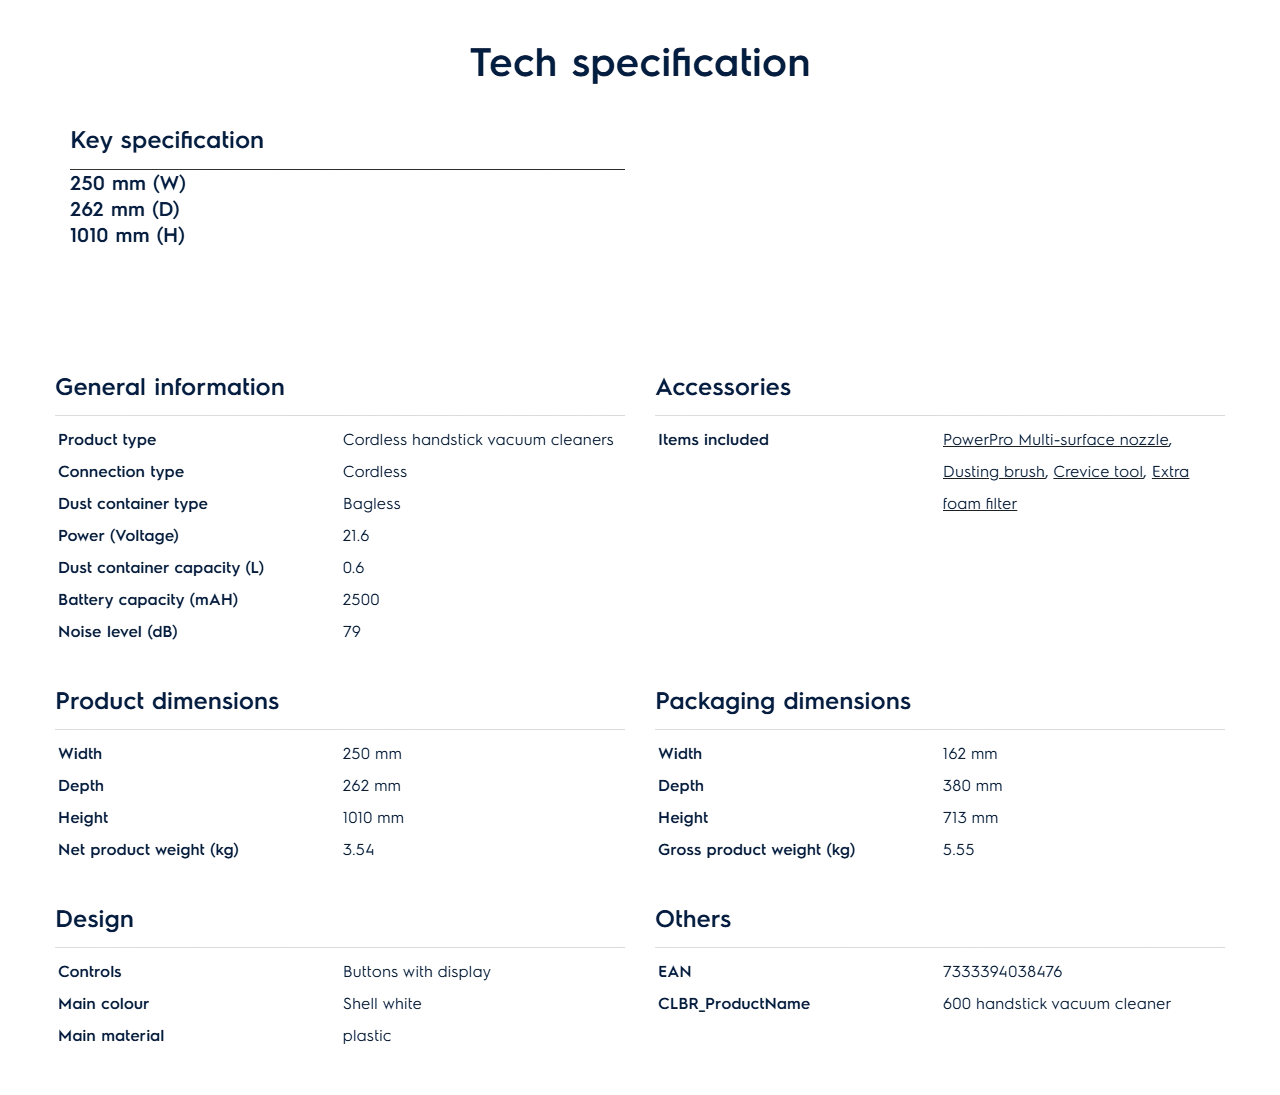
Task: Follow the Extra foam filter link
Action: click(x=979, y=504)
